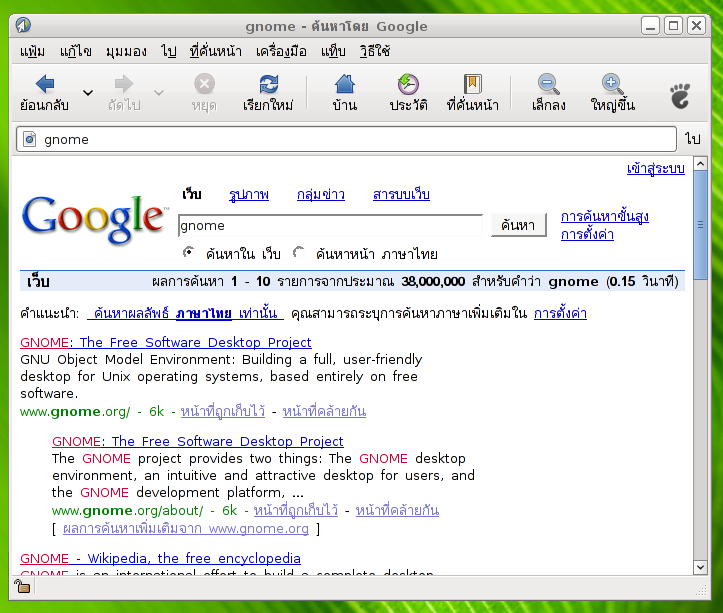The height and width of the screenshot is (613, 723).
Task: Open cached link for www.gnome.org/about/
Action: tap(296, 510)
